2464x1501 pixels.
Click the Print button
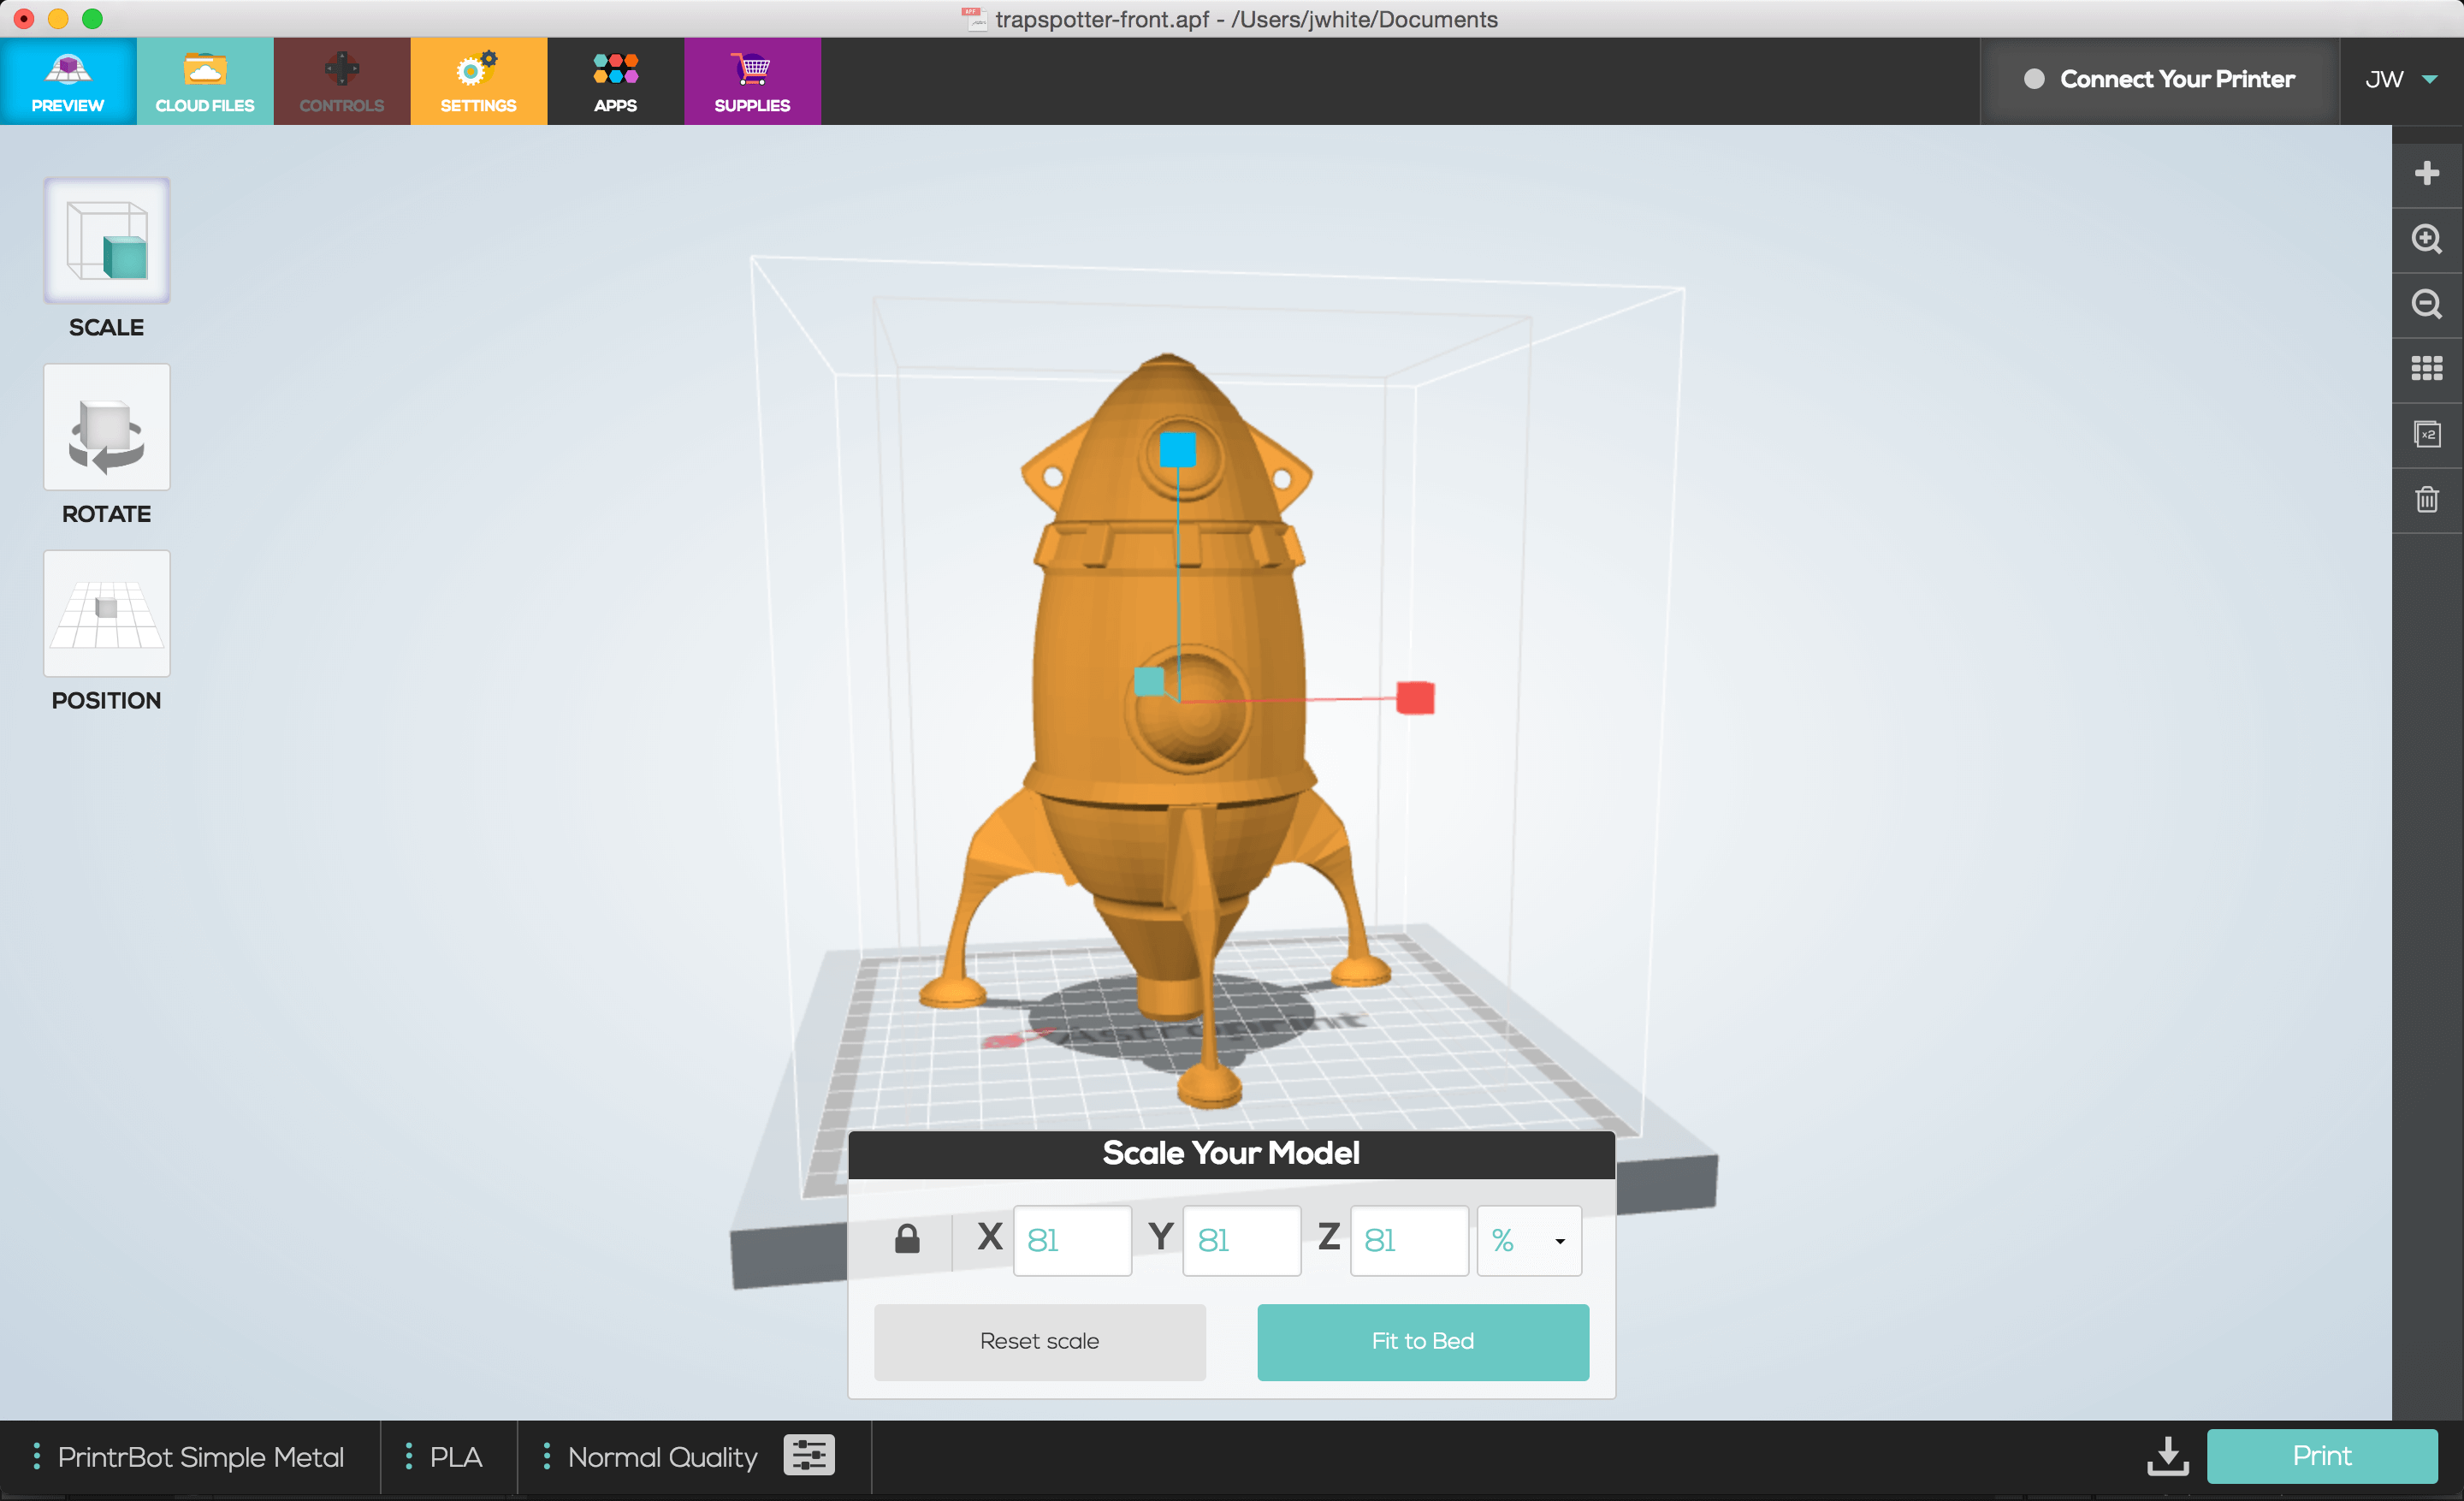coord(2322,1456)
